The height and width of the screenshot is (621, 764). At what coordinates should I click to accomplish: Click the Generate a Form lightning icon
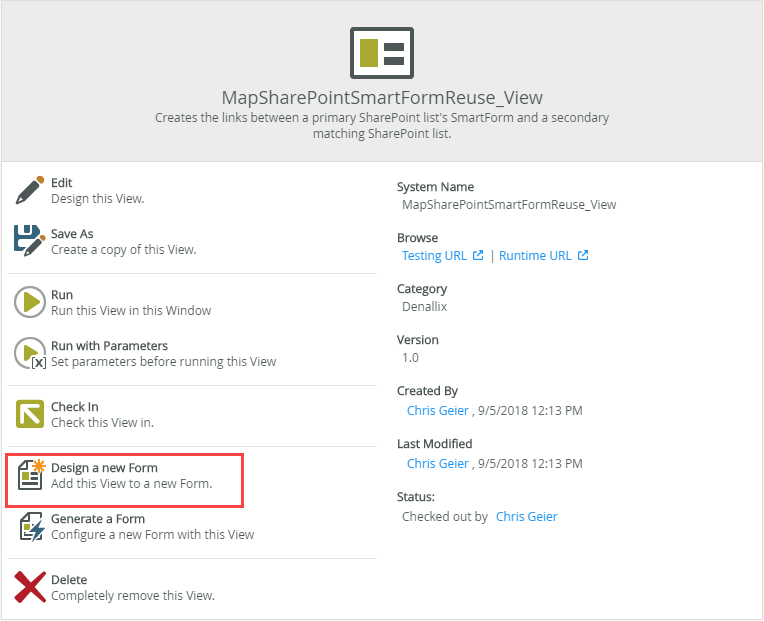click(30, 526)
